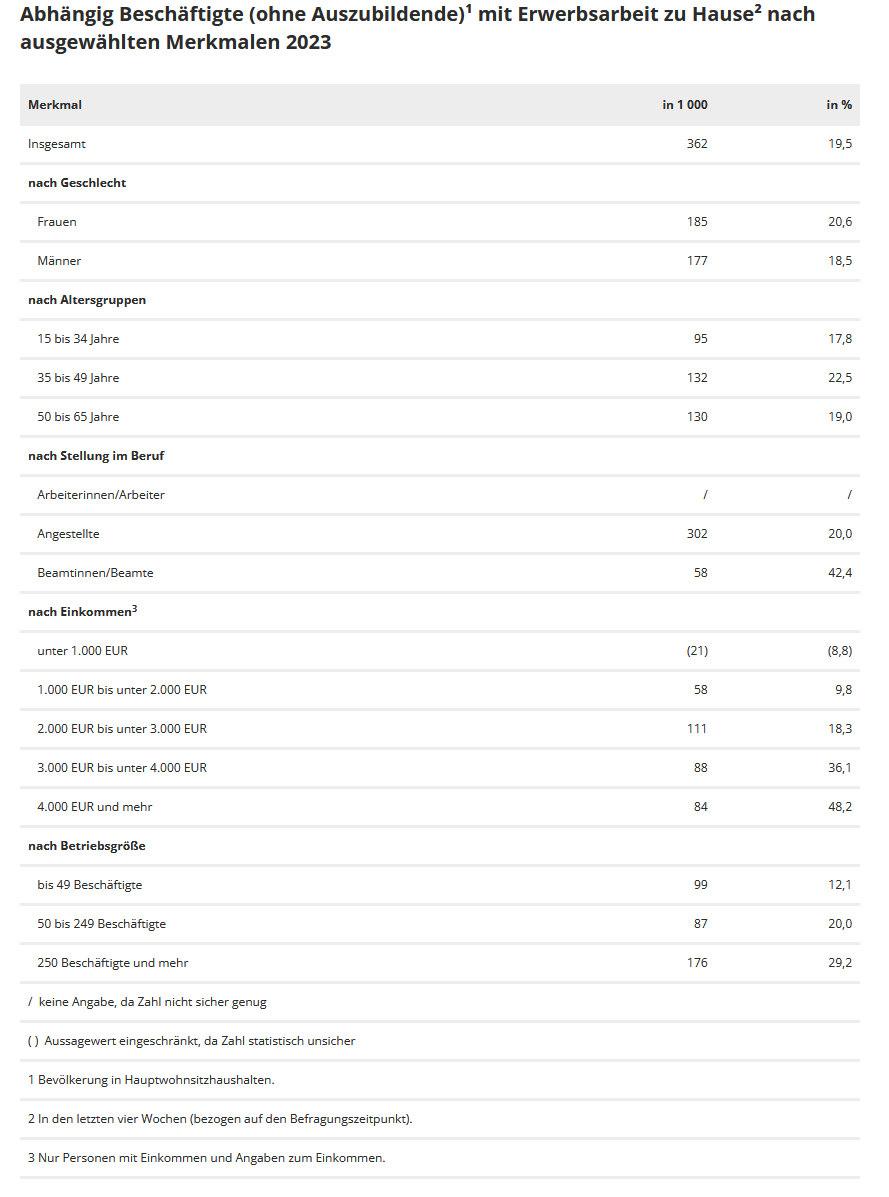
Task: Select the "35 bis 49 Jahre" row label
Action: 78,378
